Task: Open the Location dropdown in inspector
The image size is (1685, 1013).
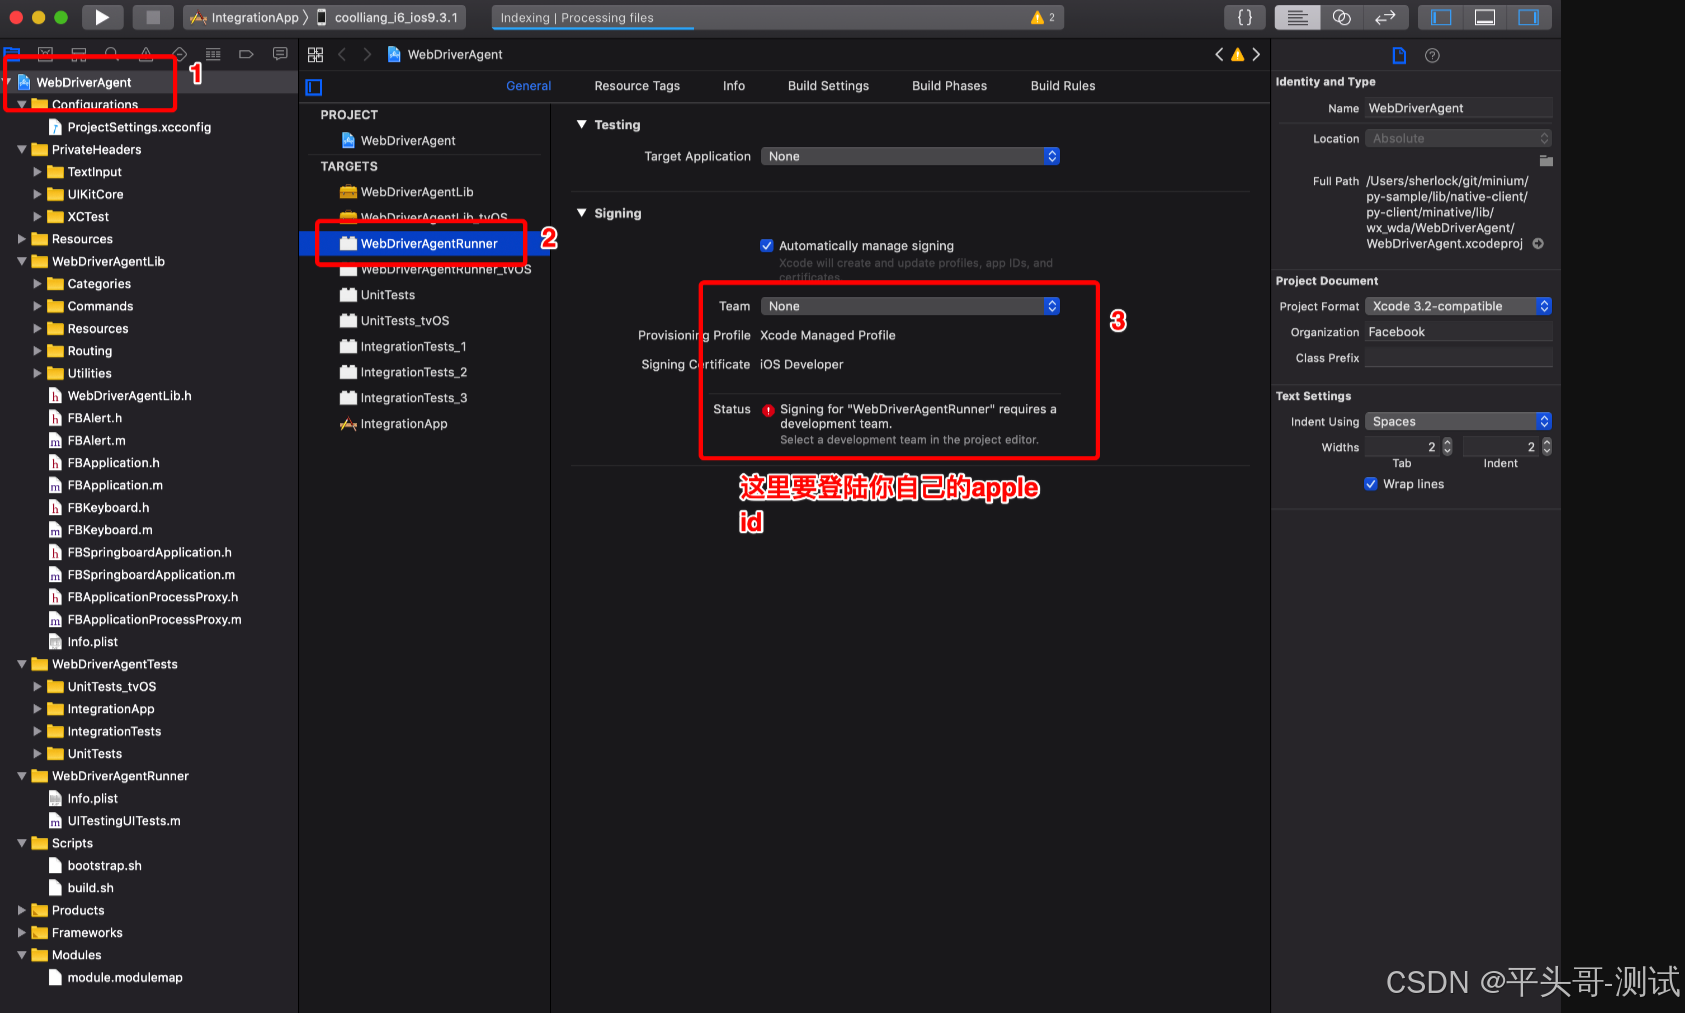Action: (x=1458, y=138)
